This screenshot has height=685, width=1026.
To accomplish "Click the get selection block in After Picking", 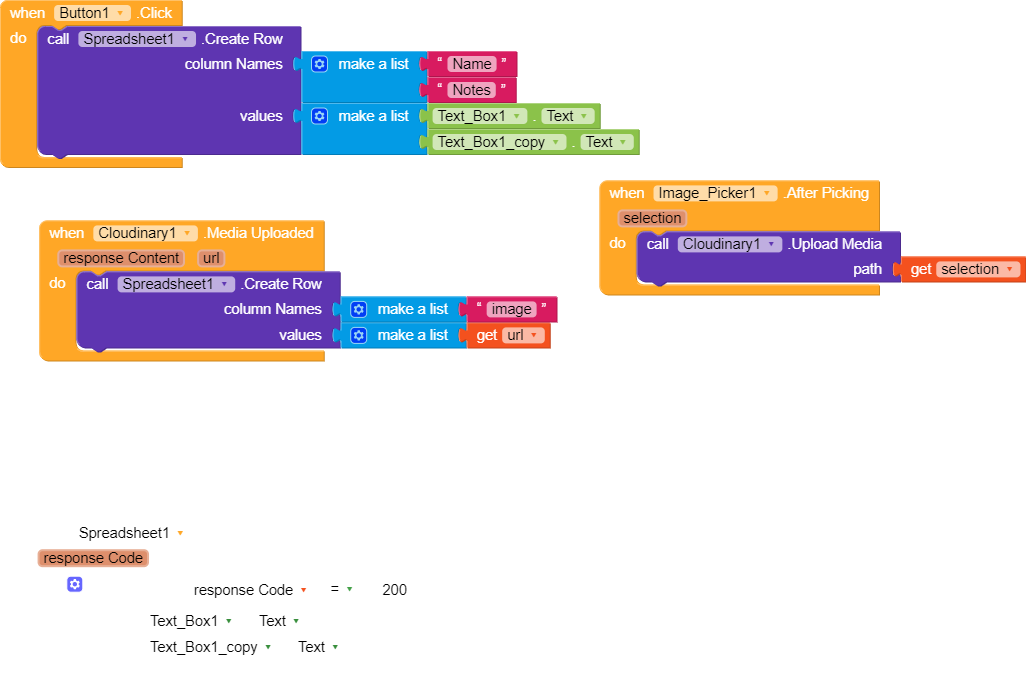I will pos(960,268).
